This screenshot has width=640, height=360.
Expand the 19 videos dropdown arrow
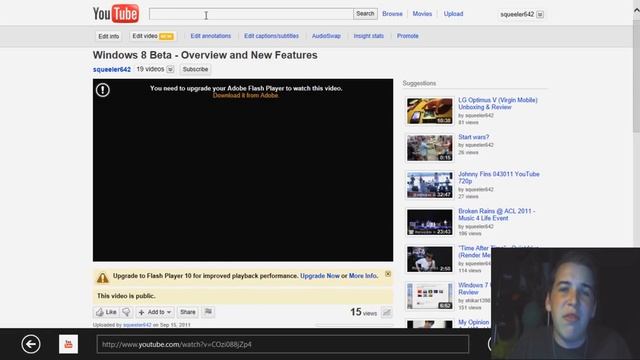[170, 69]
